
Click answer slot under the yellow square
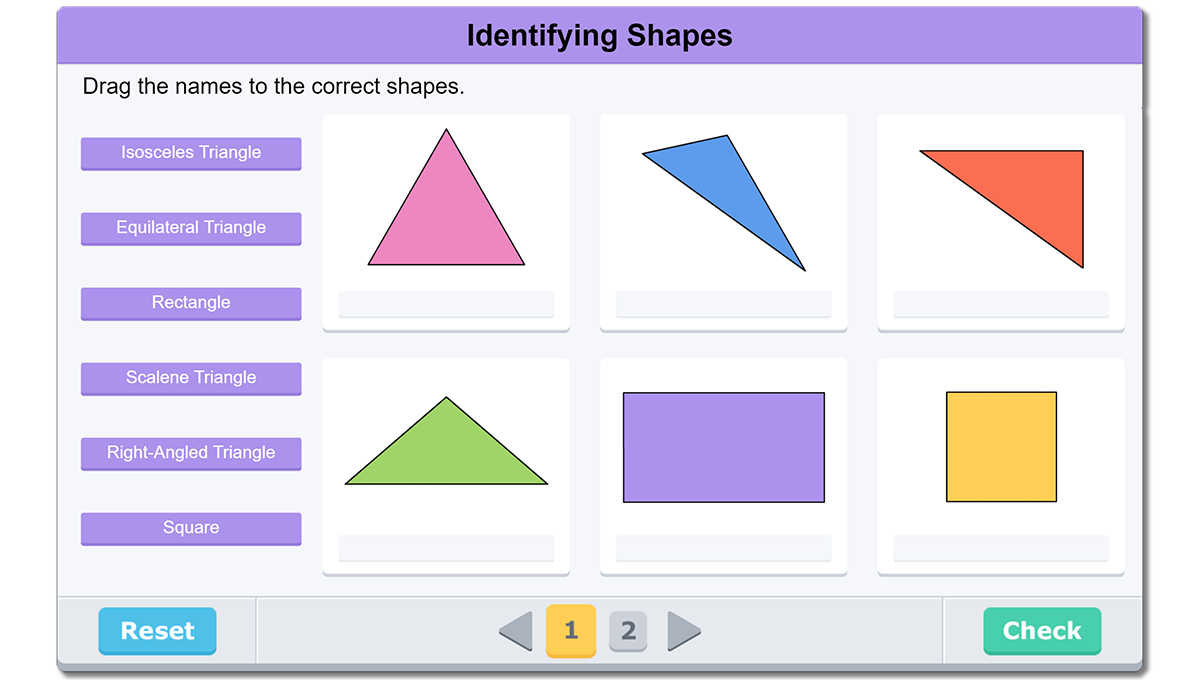point(1001,548)
